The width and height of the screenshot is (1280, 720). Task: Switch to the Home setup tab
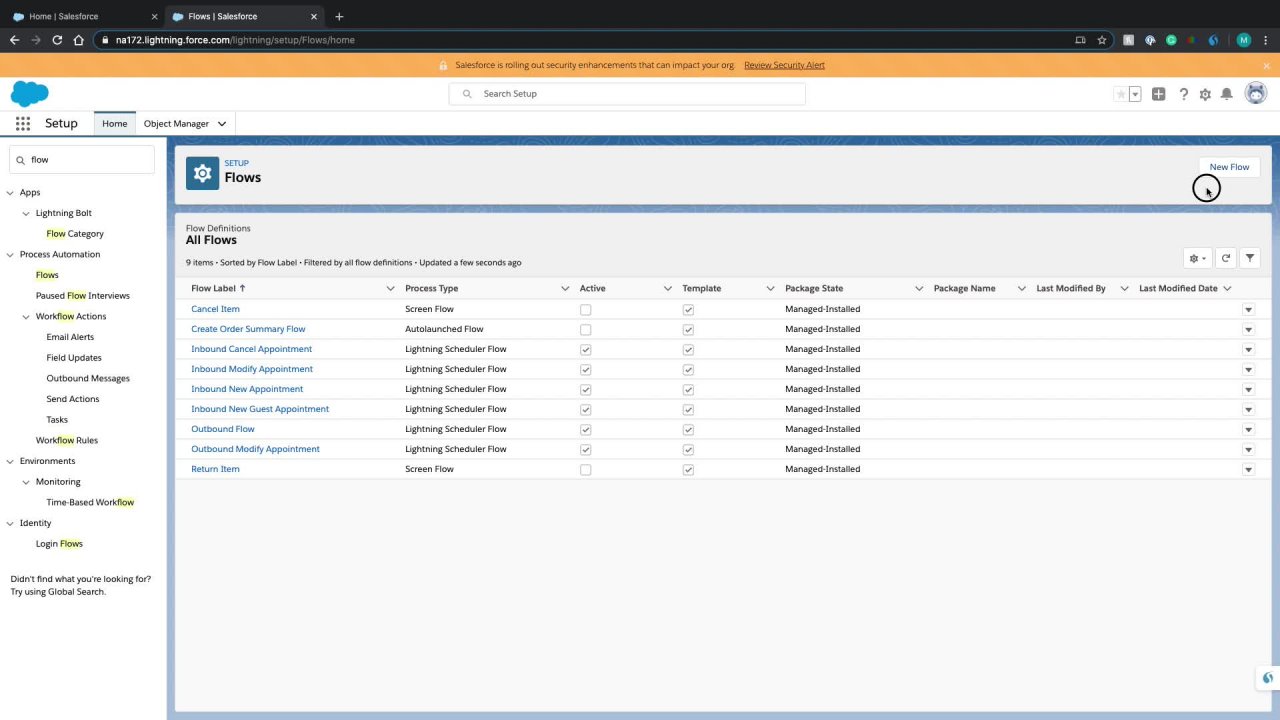pos(114,123)
